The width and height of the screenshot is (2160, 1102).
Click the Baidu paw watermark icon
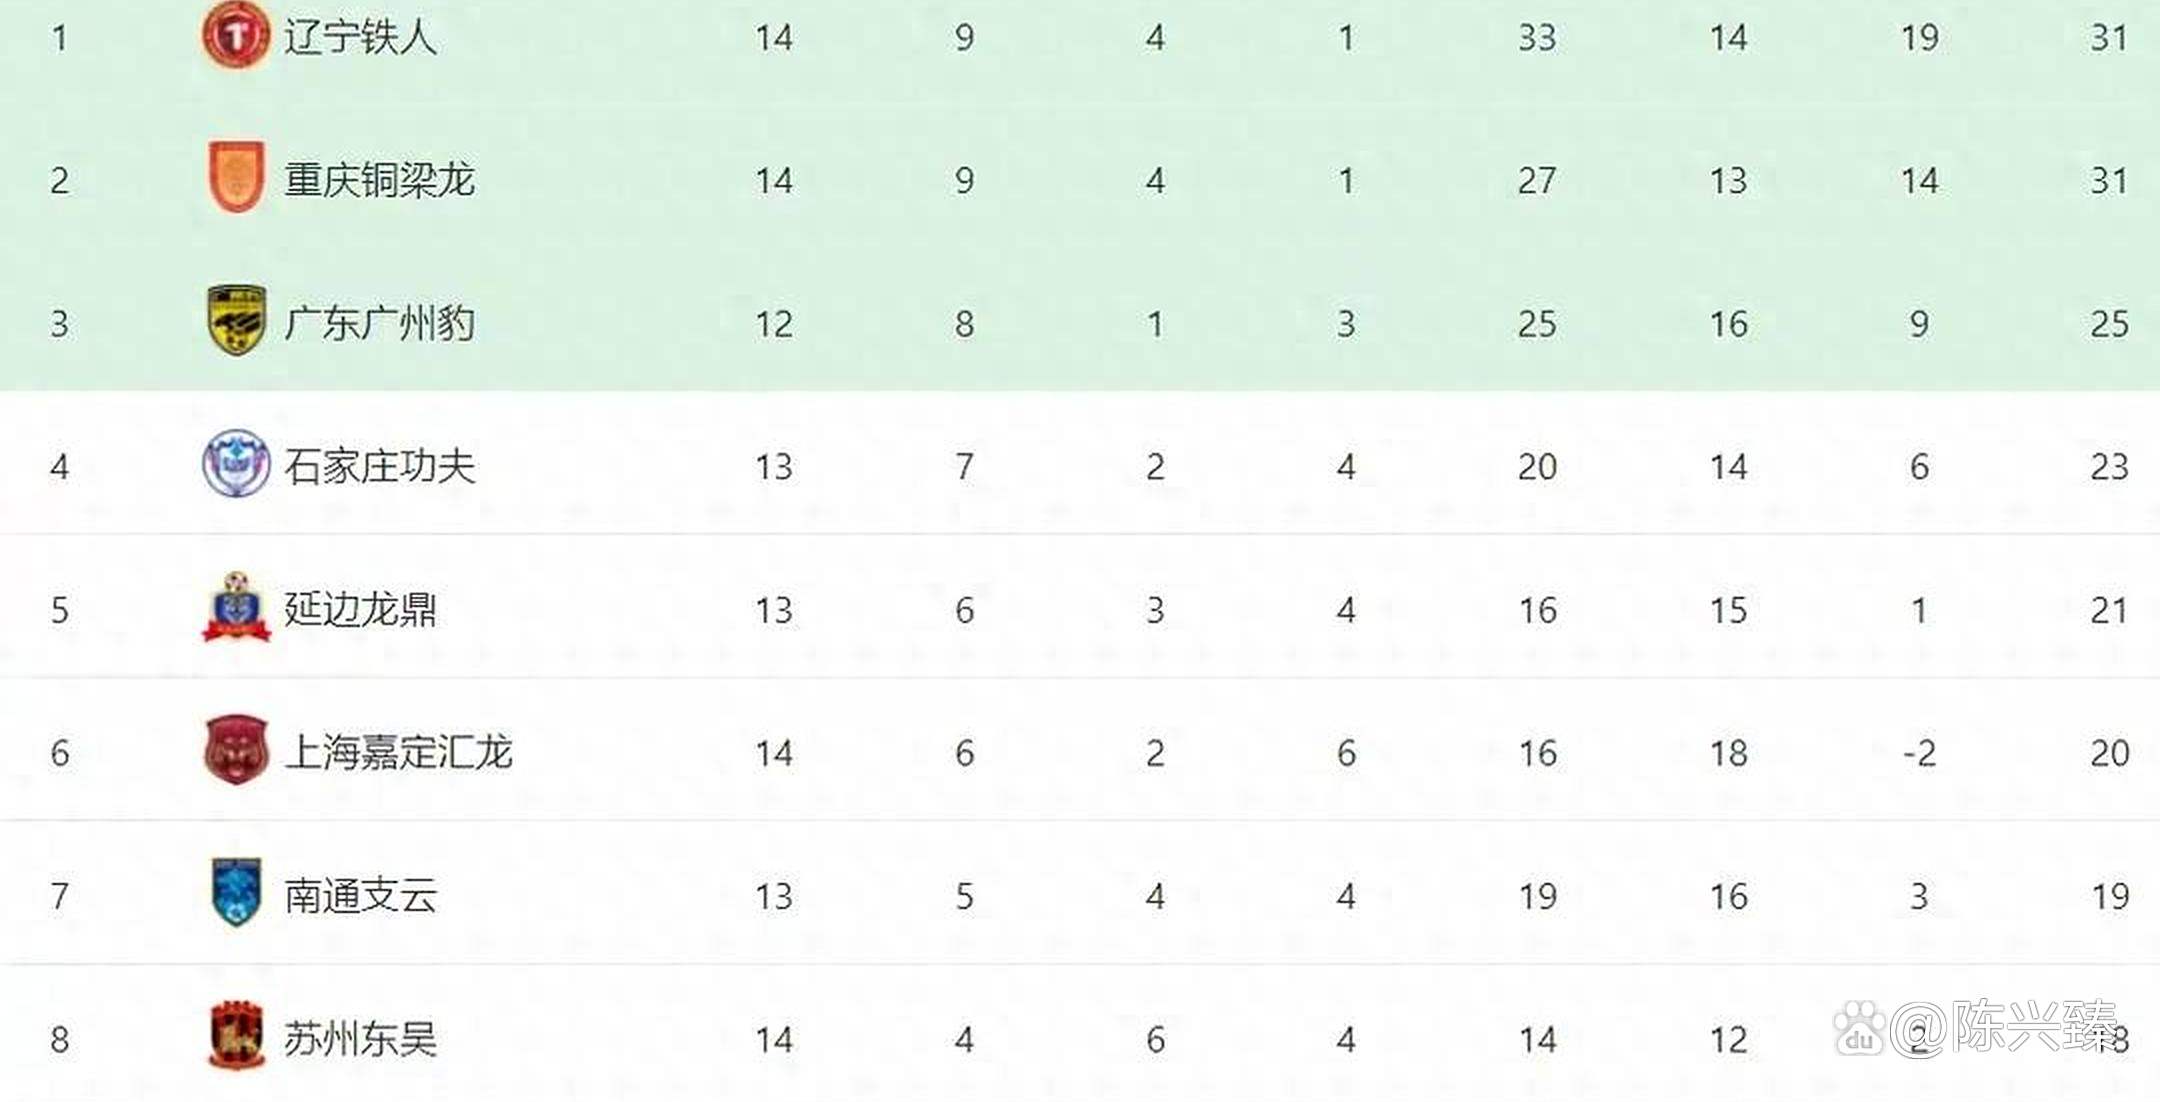point(1859,1029)
